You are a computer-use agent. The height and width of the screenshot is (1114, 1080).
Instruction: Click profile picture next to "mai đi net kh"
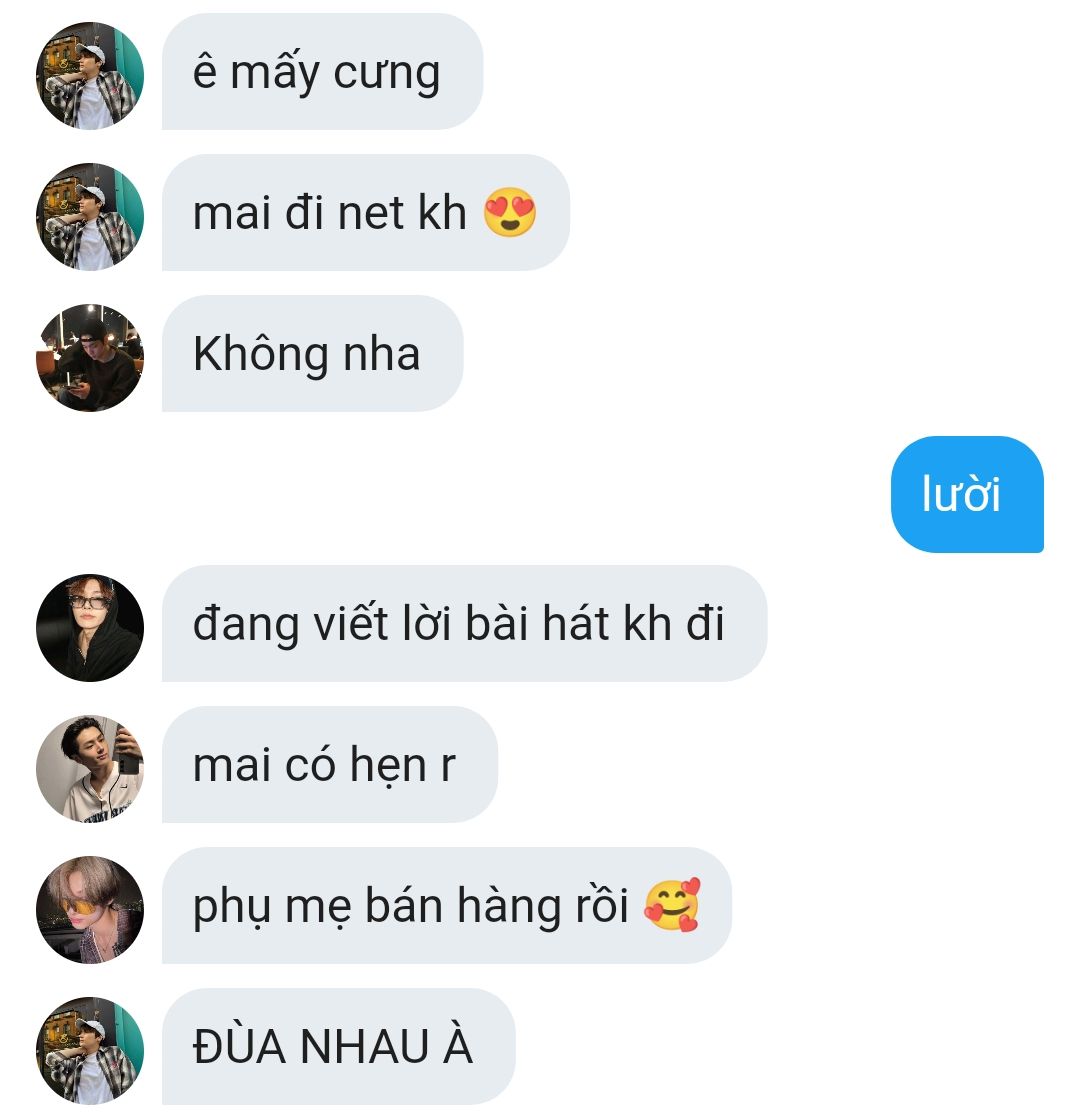(90, 217)
